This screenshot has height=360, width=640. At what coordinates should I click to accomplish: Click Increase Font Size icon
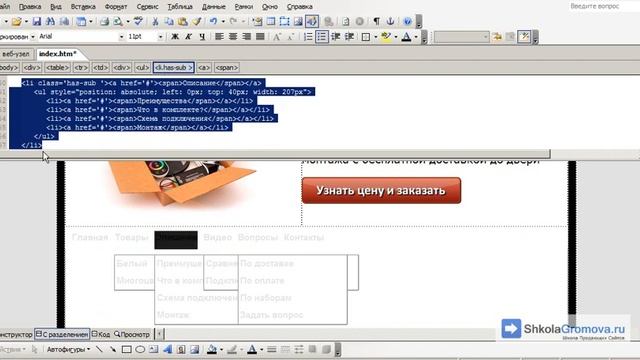point(277,37)
